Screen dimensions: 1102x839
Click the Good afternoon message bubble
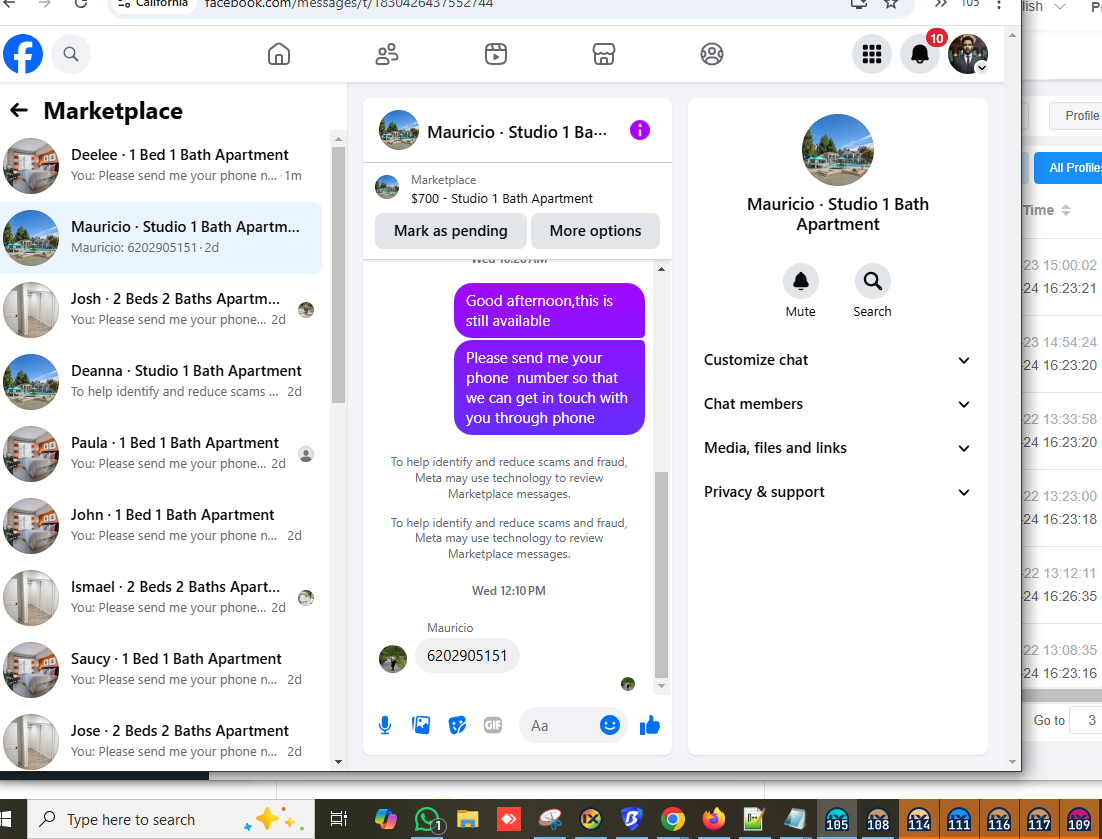click(549, 311)
